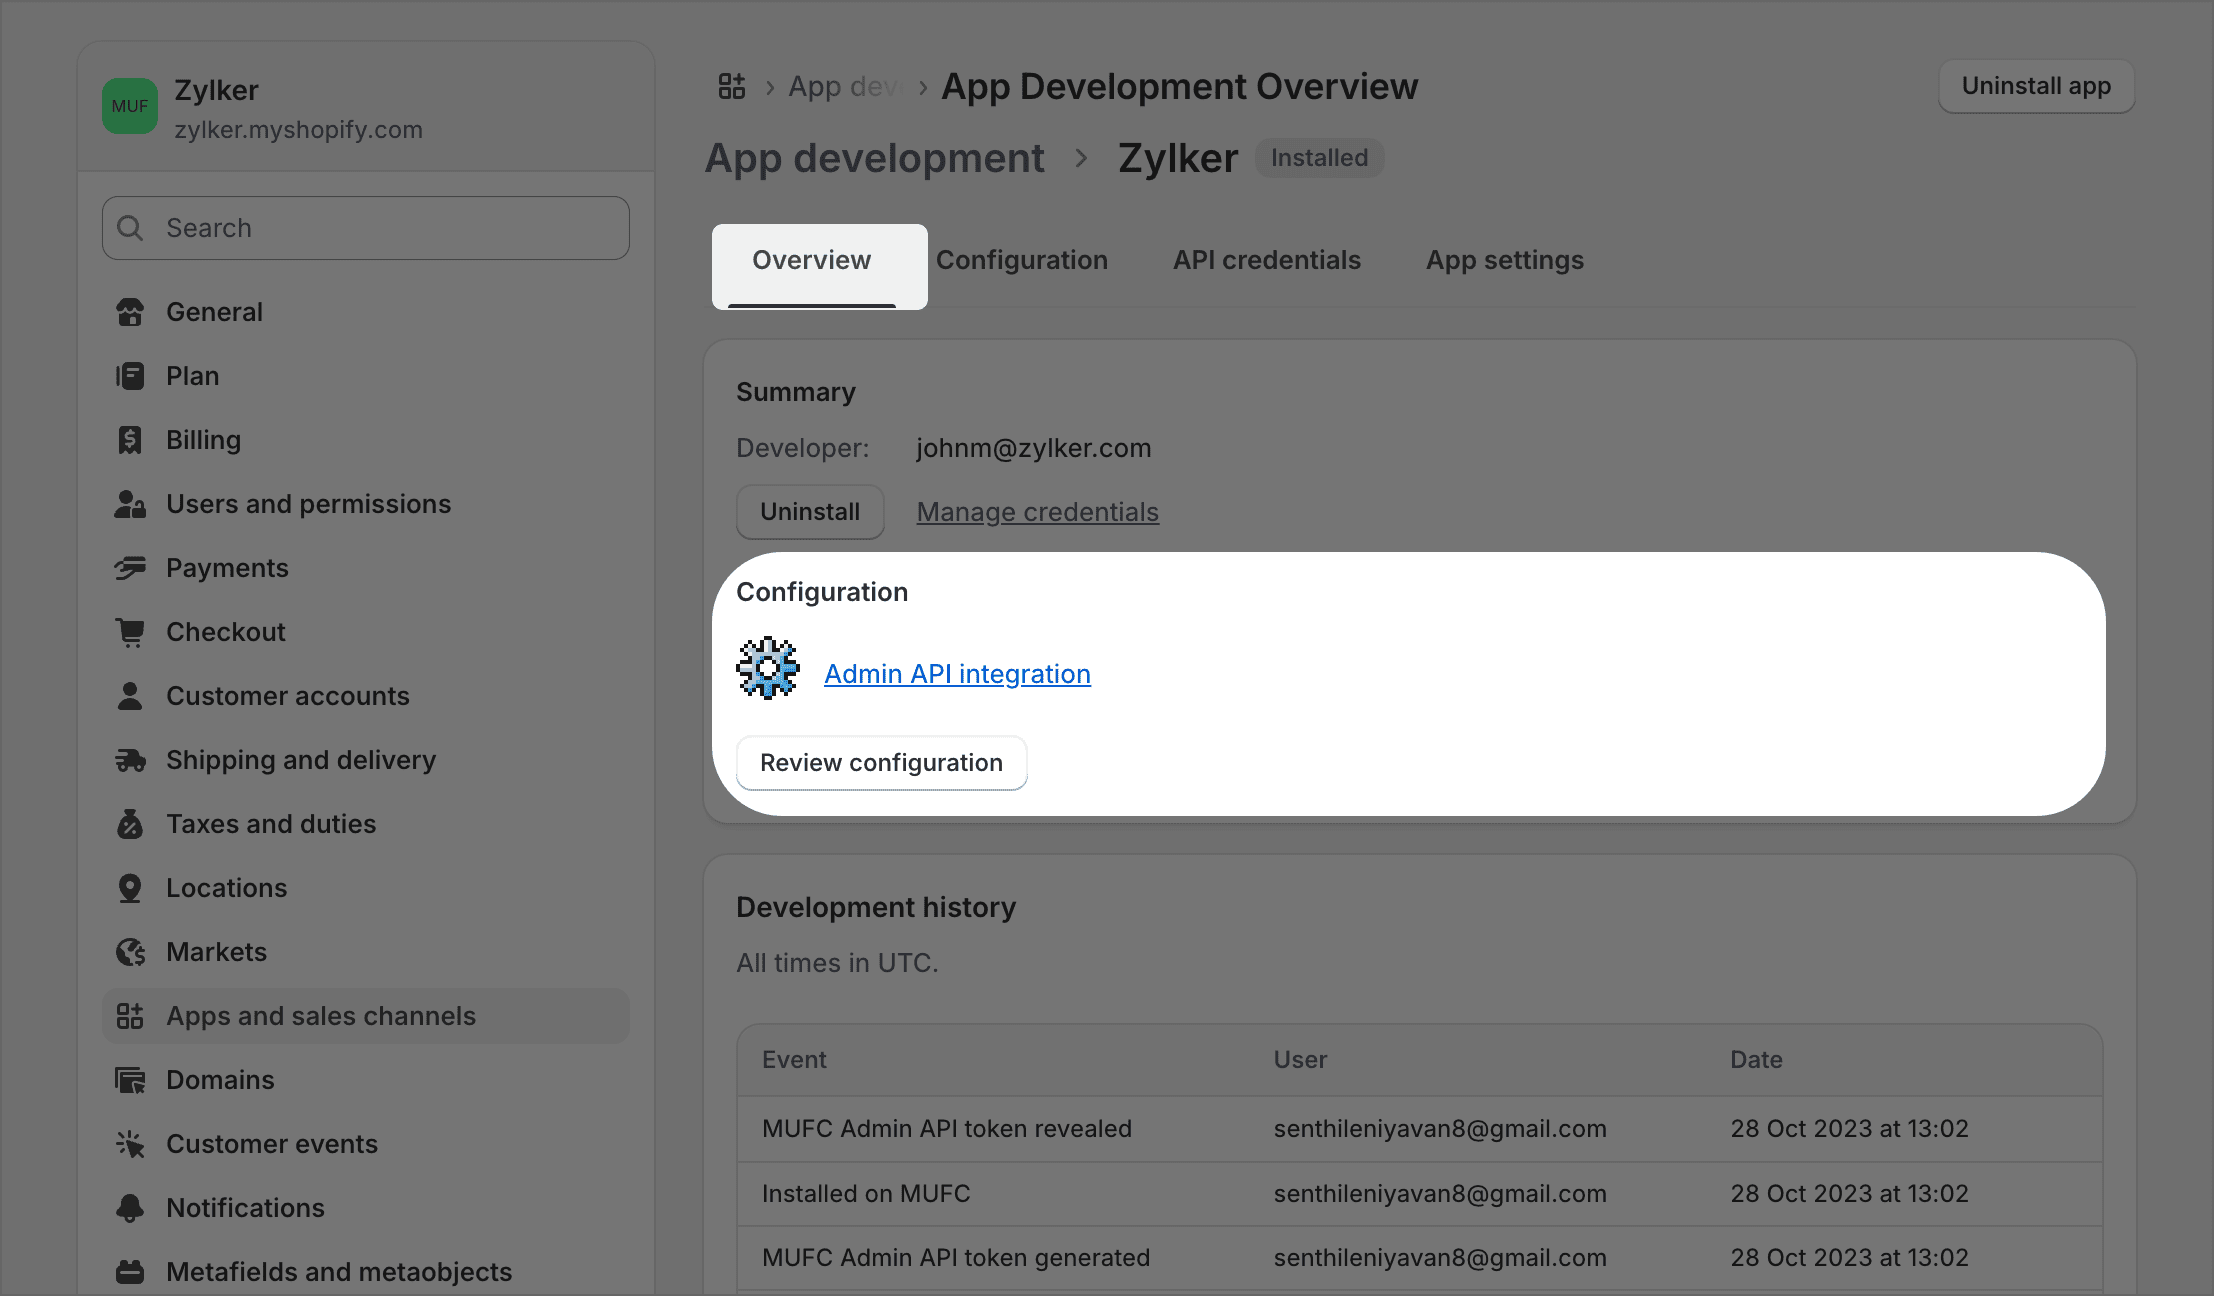Open the API credentials tab
This screenshot has height=1296, width=2214.
pyautogui.click(x=1266, y=261)
